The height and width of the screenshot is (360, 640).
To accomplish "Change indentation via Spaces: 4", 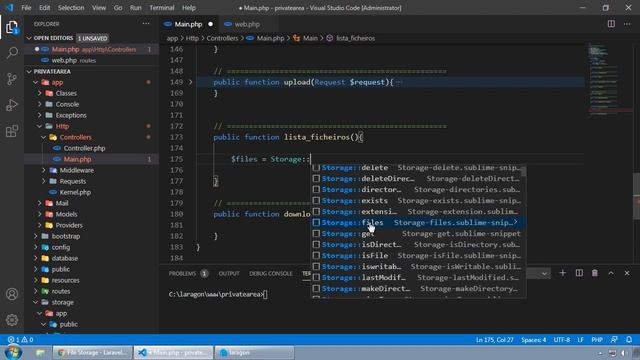I will (x=533, y=340).
